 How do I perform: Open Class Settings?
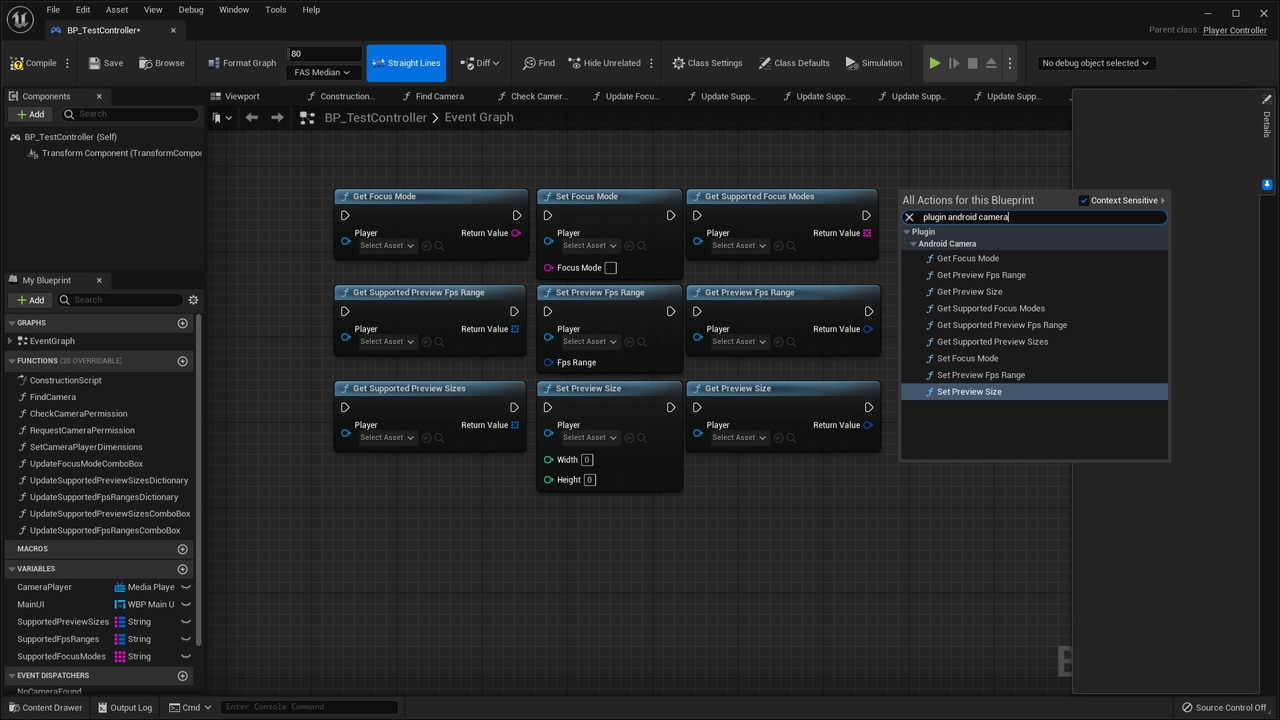click(x=707, y=63)
